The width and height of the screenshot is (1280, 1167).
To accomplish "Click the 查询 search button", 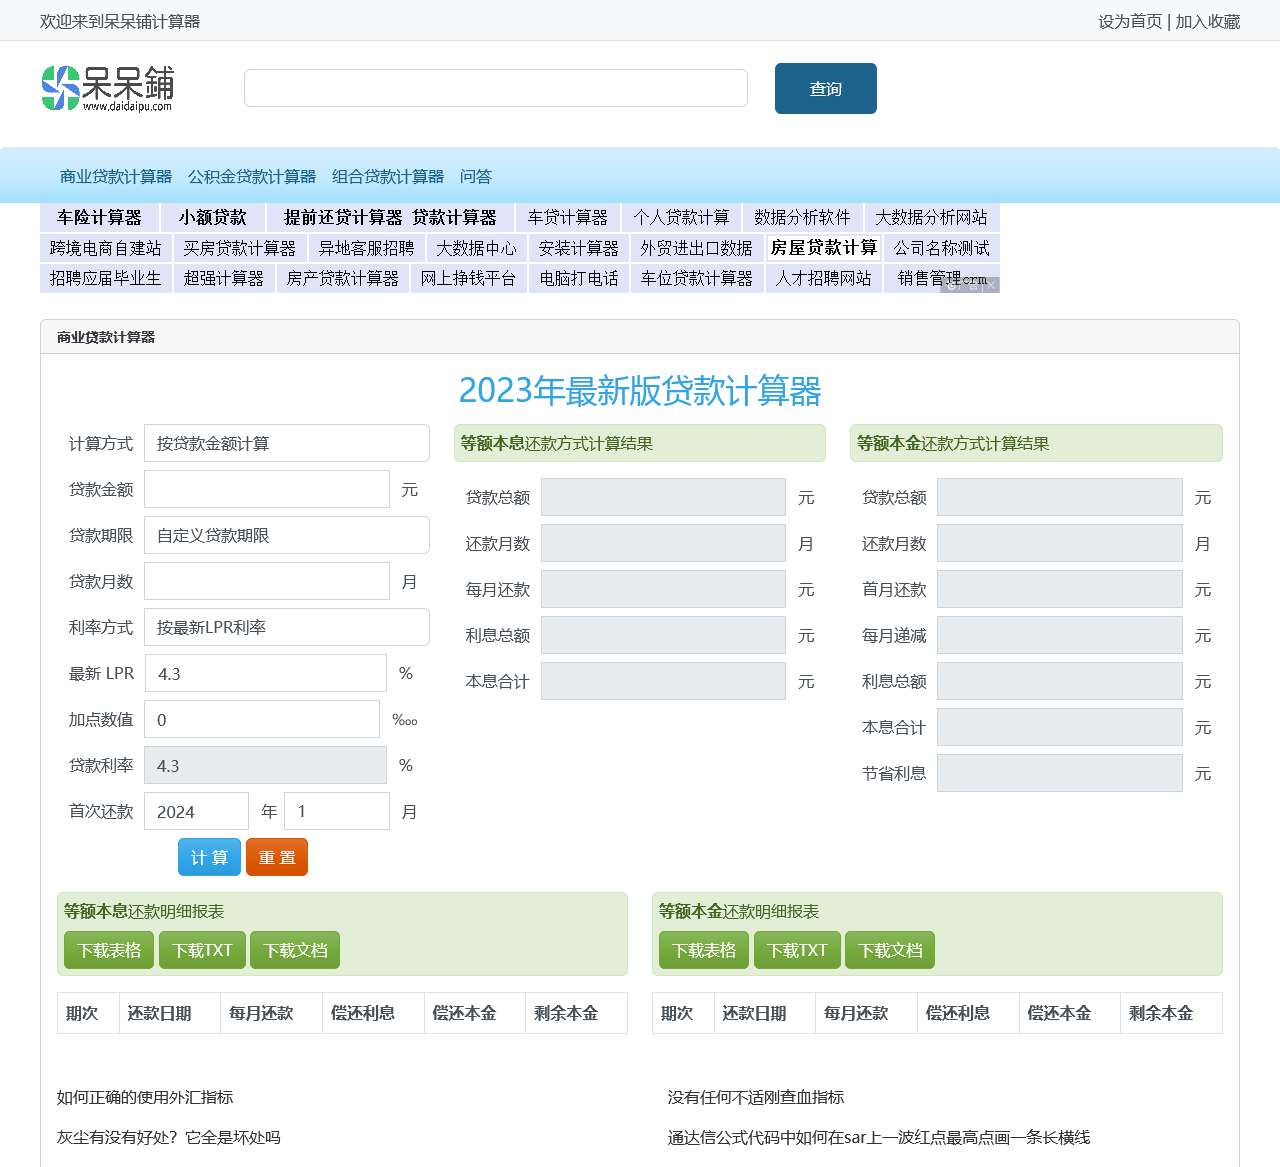I will pyautogui.click(x=825, y=89).
